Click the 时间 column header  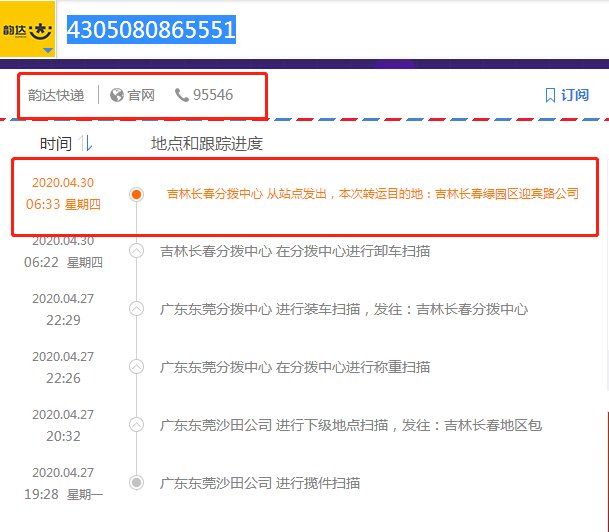56,144
